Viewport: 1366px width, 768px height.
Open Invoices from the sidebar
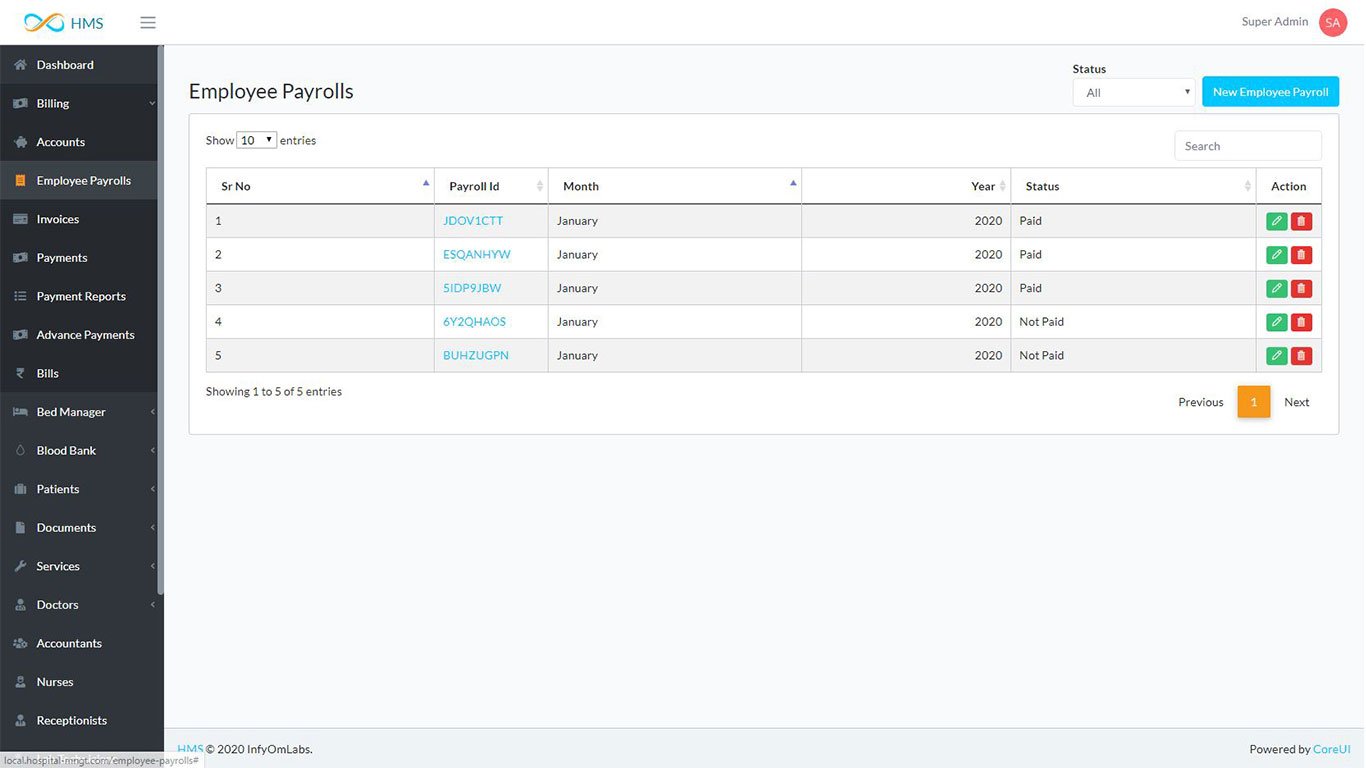coord(58,219)
